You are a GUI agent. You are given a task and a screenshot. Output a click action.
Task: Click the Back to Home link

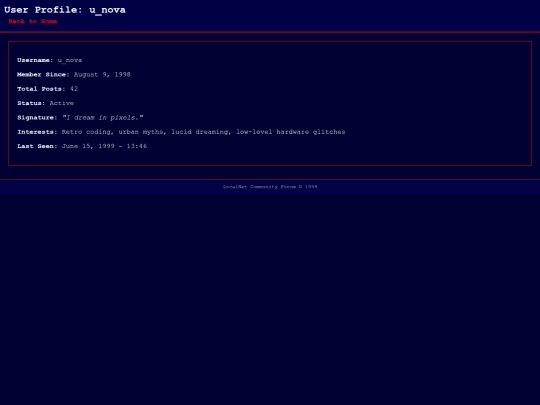[33, 21]
